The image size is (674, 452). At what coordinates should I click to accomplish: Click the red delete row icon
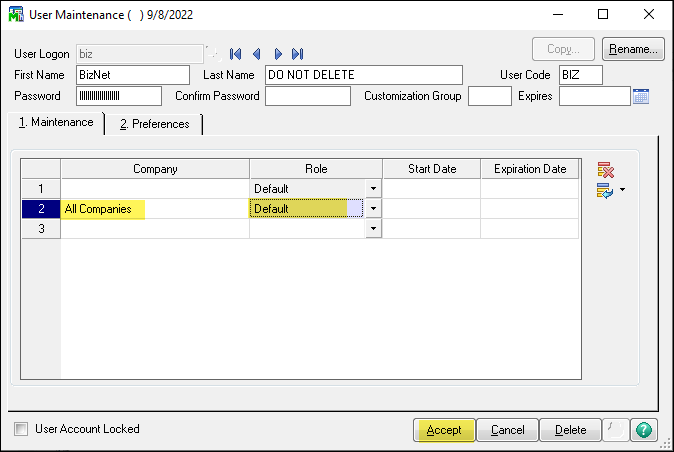pyautogui.click(x=605, y=170)
